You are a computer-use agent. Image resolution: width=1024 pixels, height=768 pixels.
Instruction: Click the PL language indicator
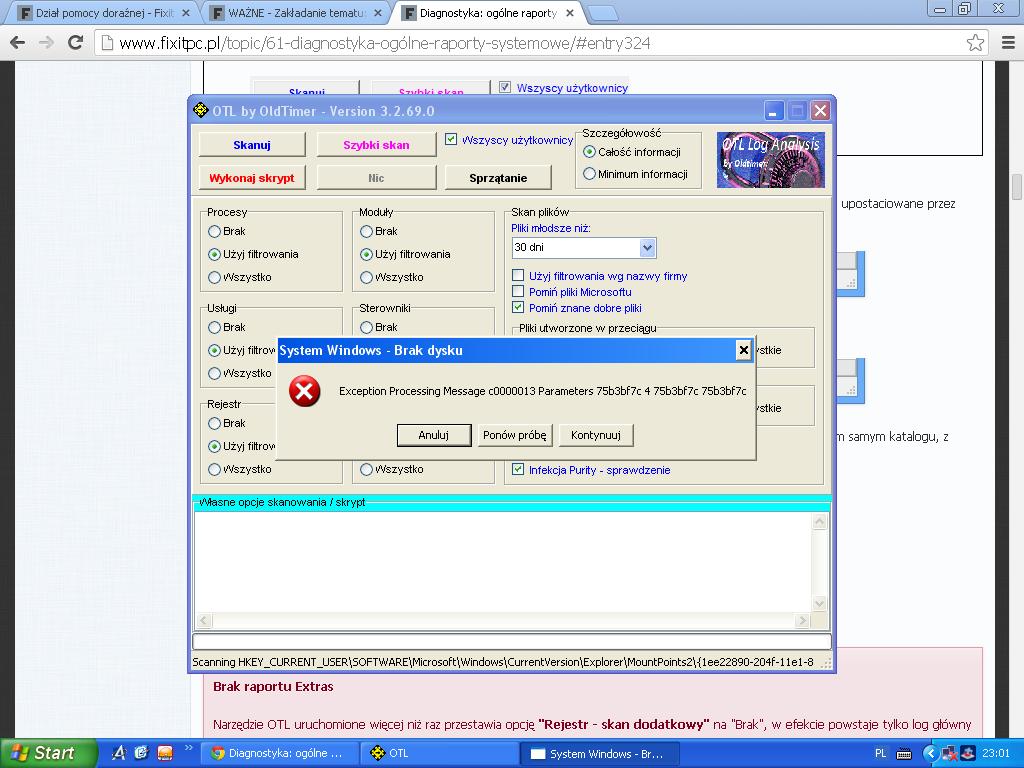click(880, 754)
